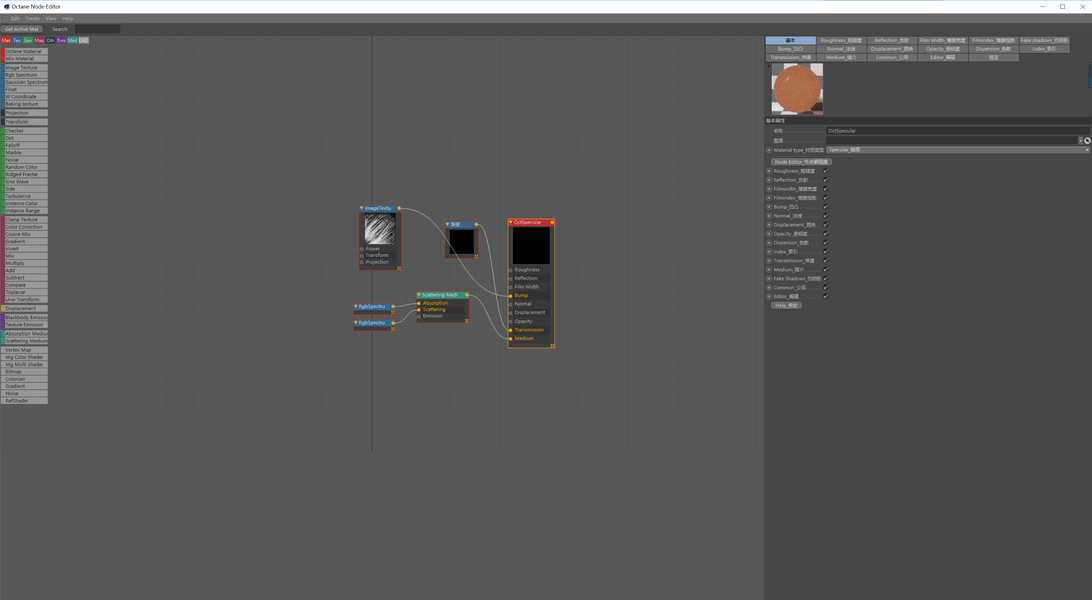Viewport: 1092px width, 600px height.
Task: Toggle the purple Ems filter tag
Action: pos(61,40)
